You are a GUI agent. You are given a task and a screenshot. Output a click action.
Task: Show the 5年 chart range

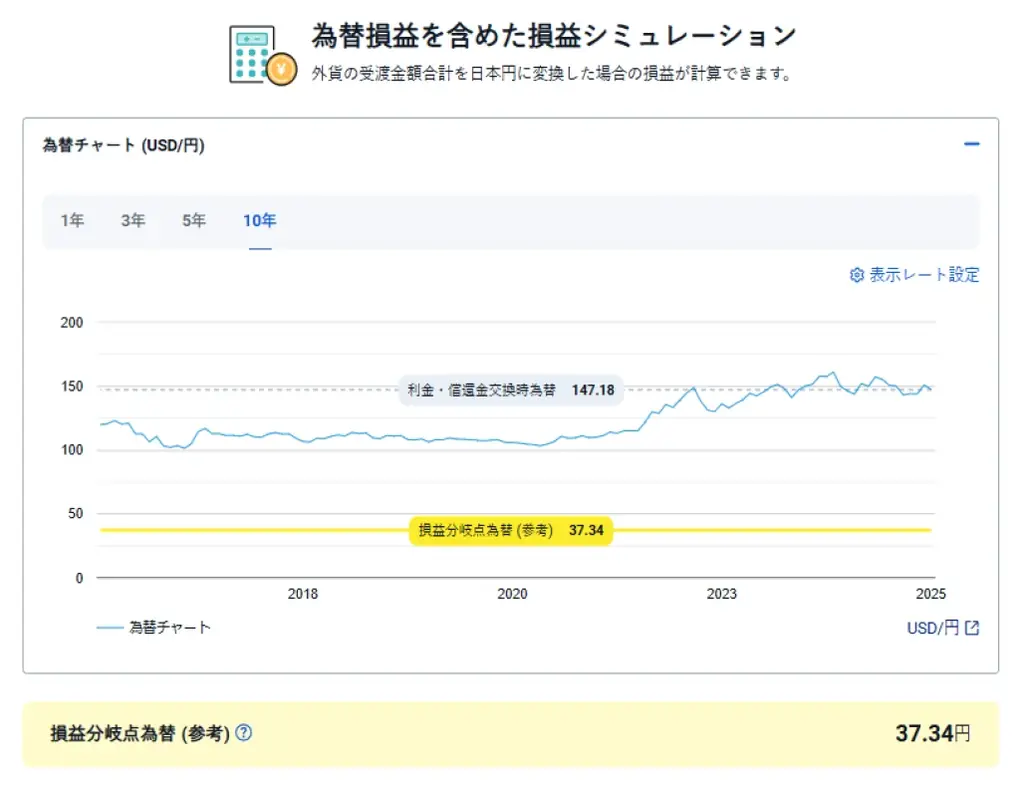(194, 221)
